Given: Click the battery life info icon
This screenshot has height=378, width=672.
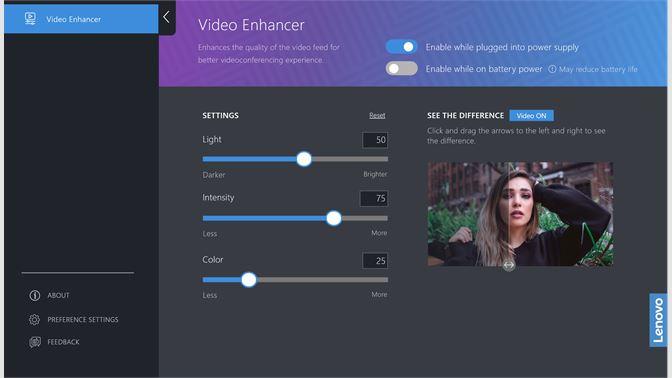Looking at the screenshot, I should [x=552, y=69].
